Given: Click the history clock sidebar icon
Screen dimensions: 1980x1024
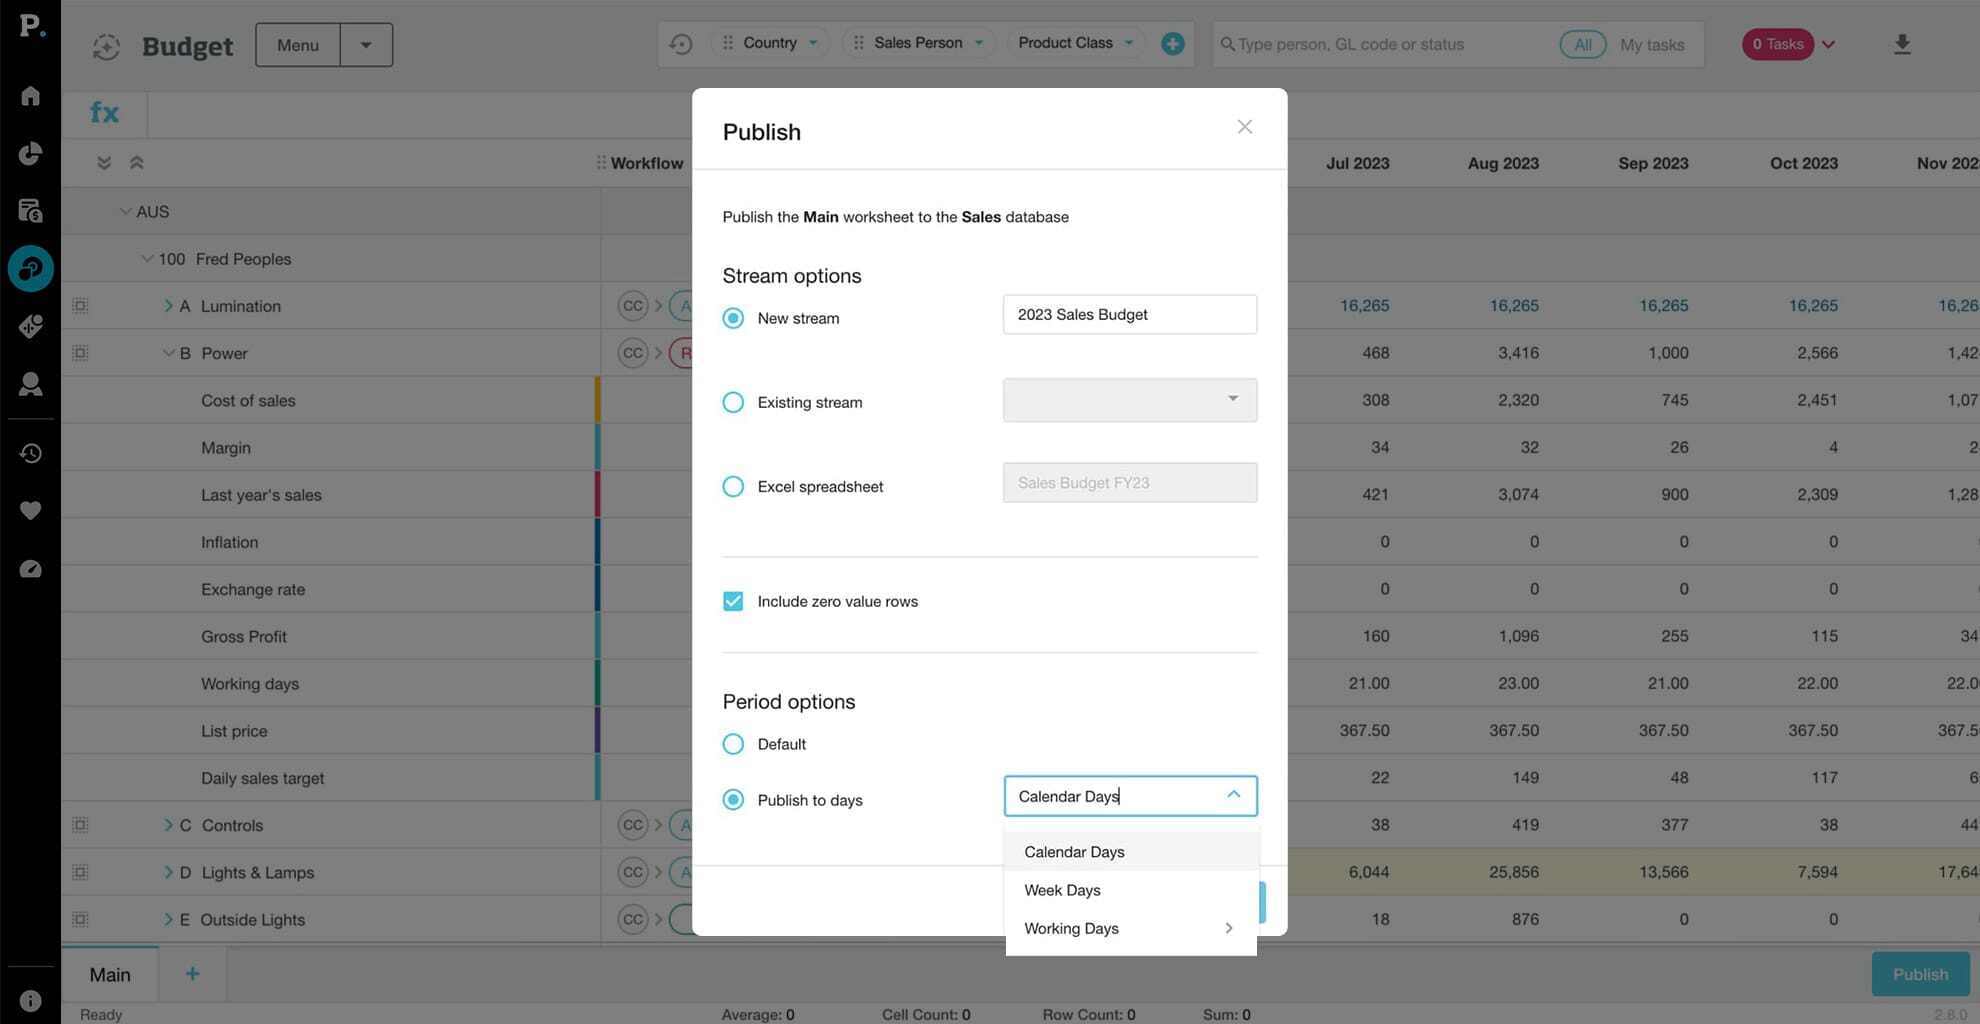Looking at the screenshot, I should [x=30, y=453].
